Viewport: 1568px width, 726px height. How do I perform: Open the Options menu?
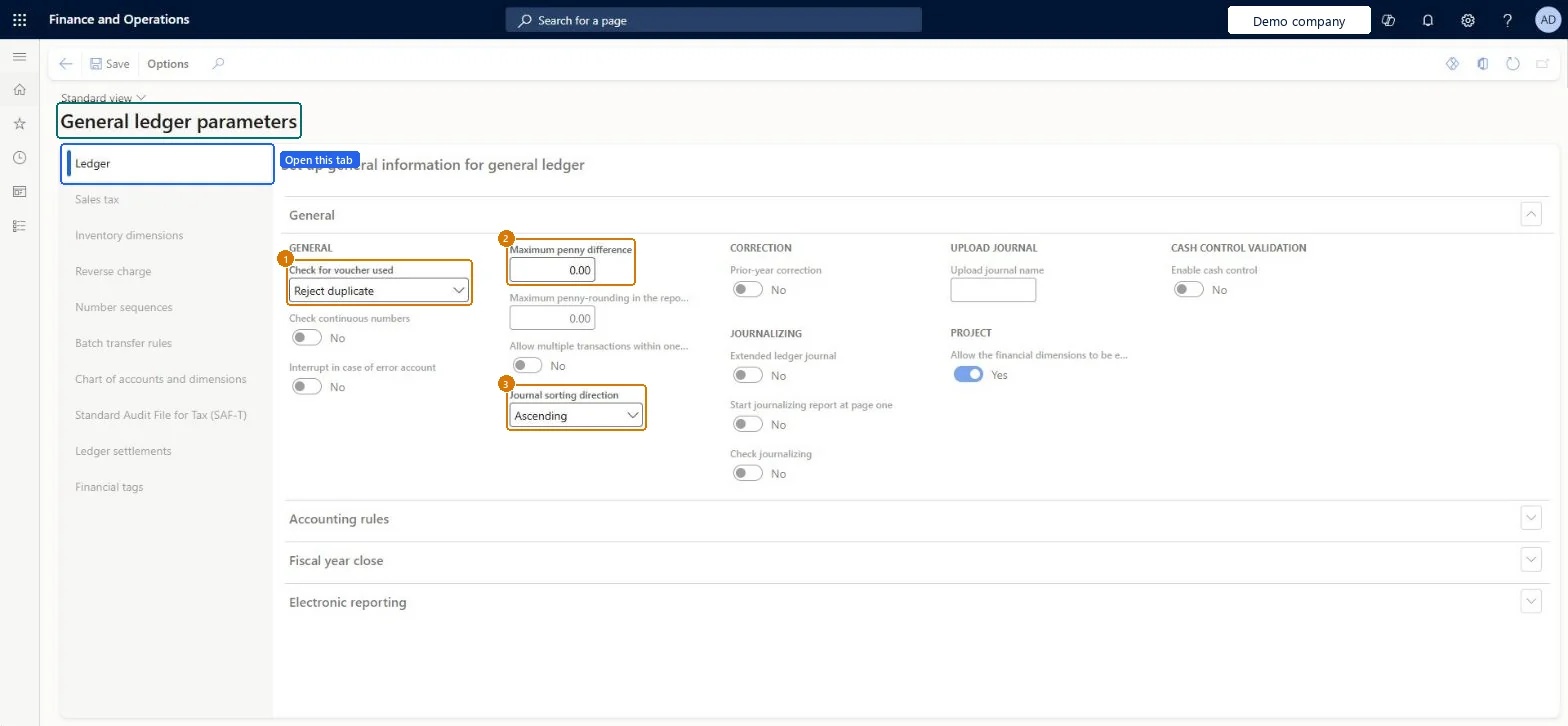[168, 63]
